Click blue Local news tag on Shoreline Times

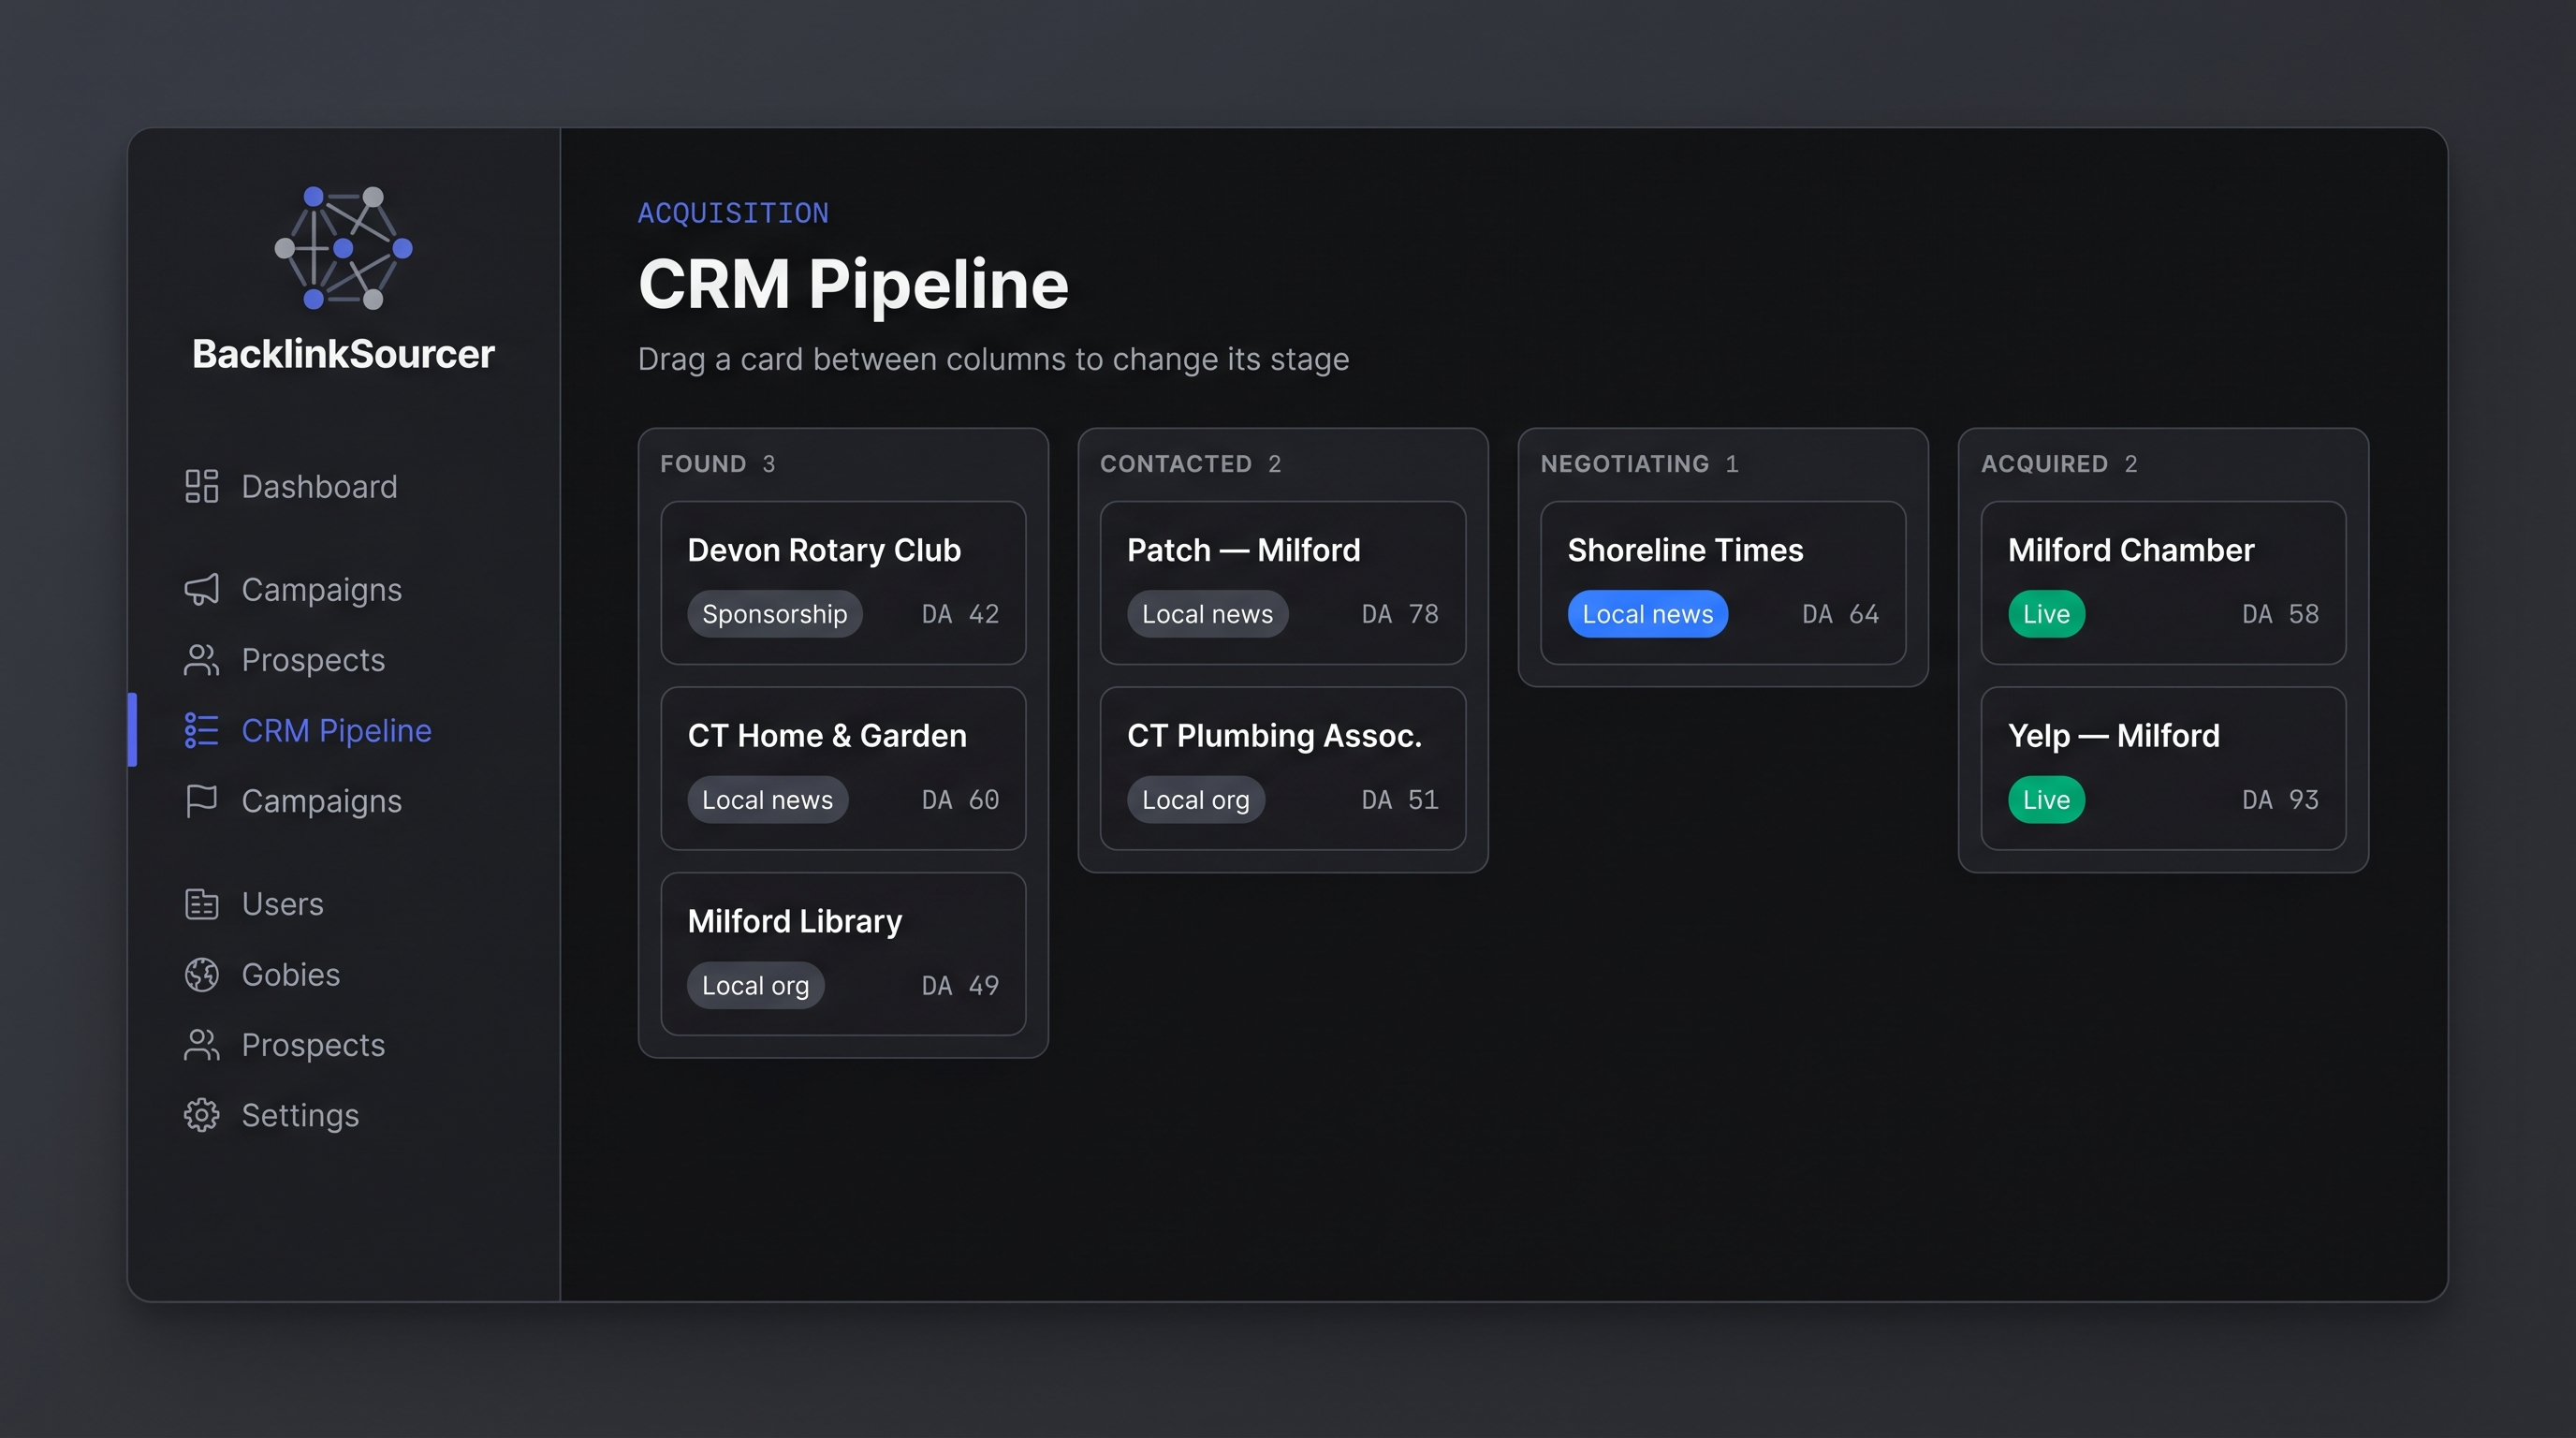click(1647, 614)
